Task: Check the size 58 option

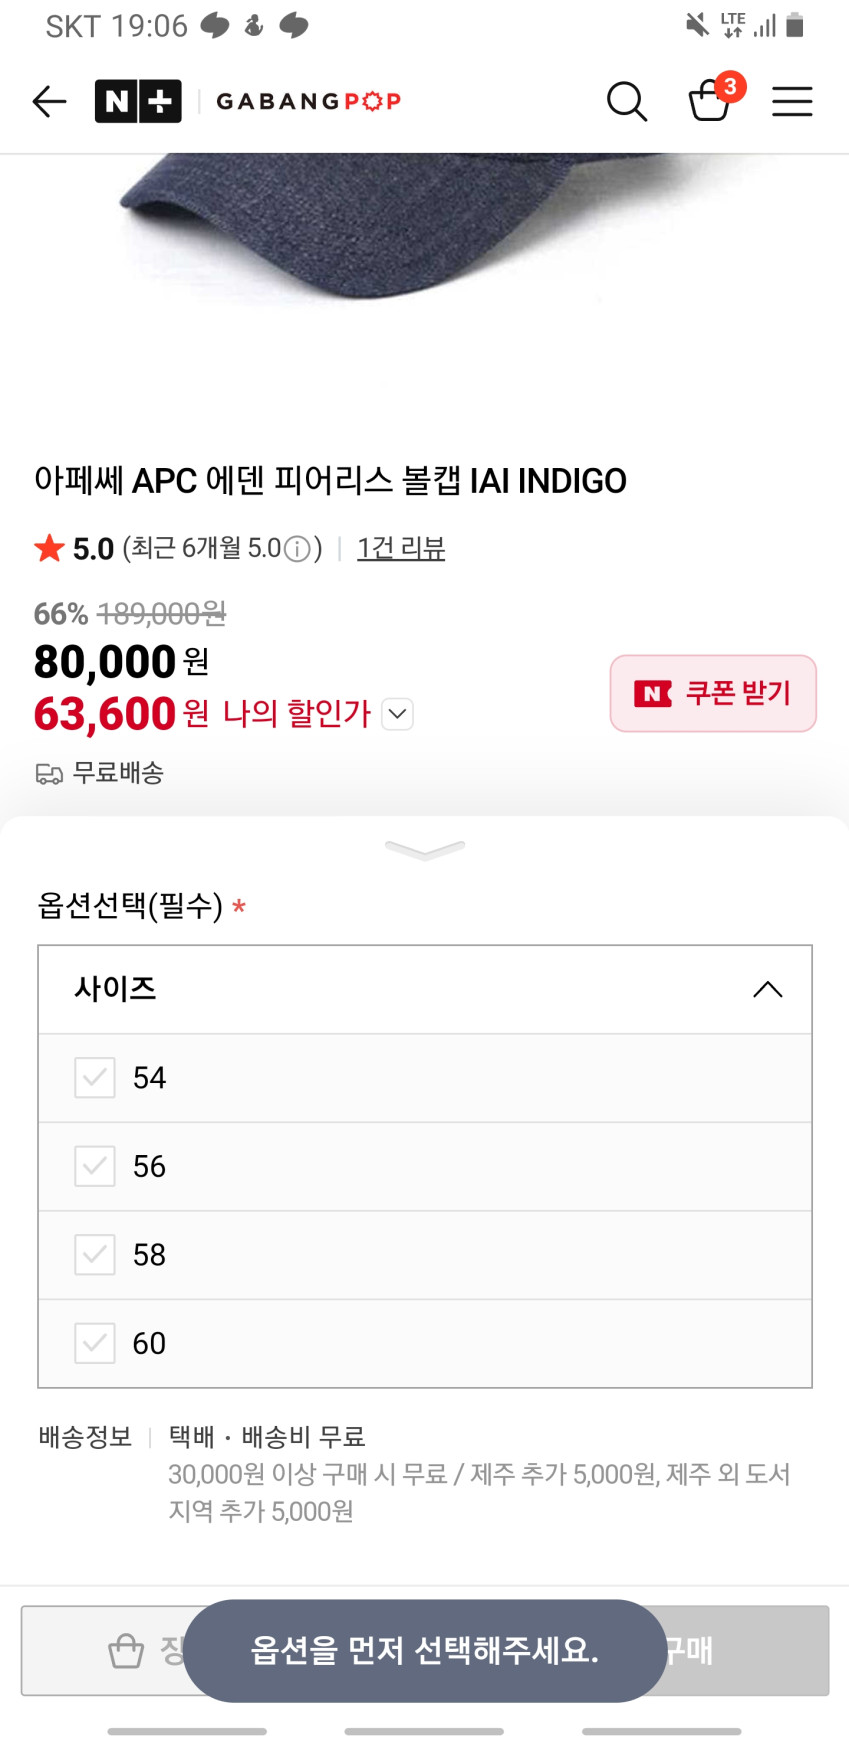Action: (95, 1255)
